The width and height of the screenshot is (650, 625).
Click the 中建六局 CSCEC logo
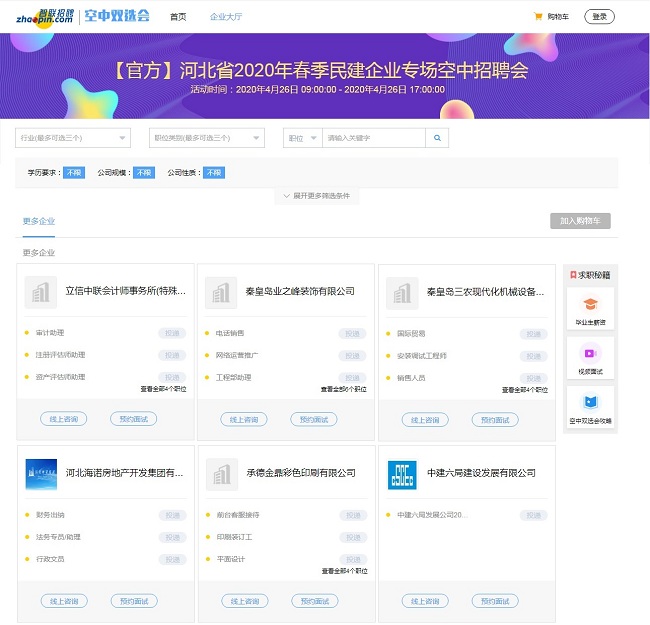(x=402, y=475)
